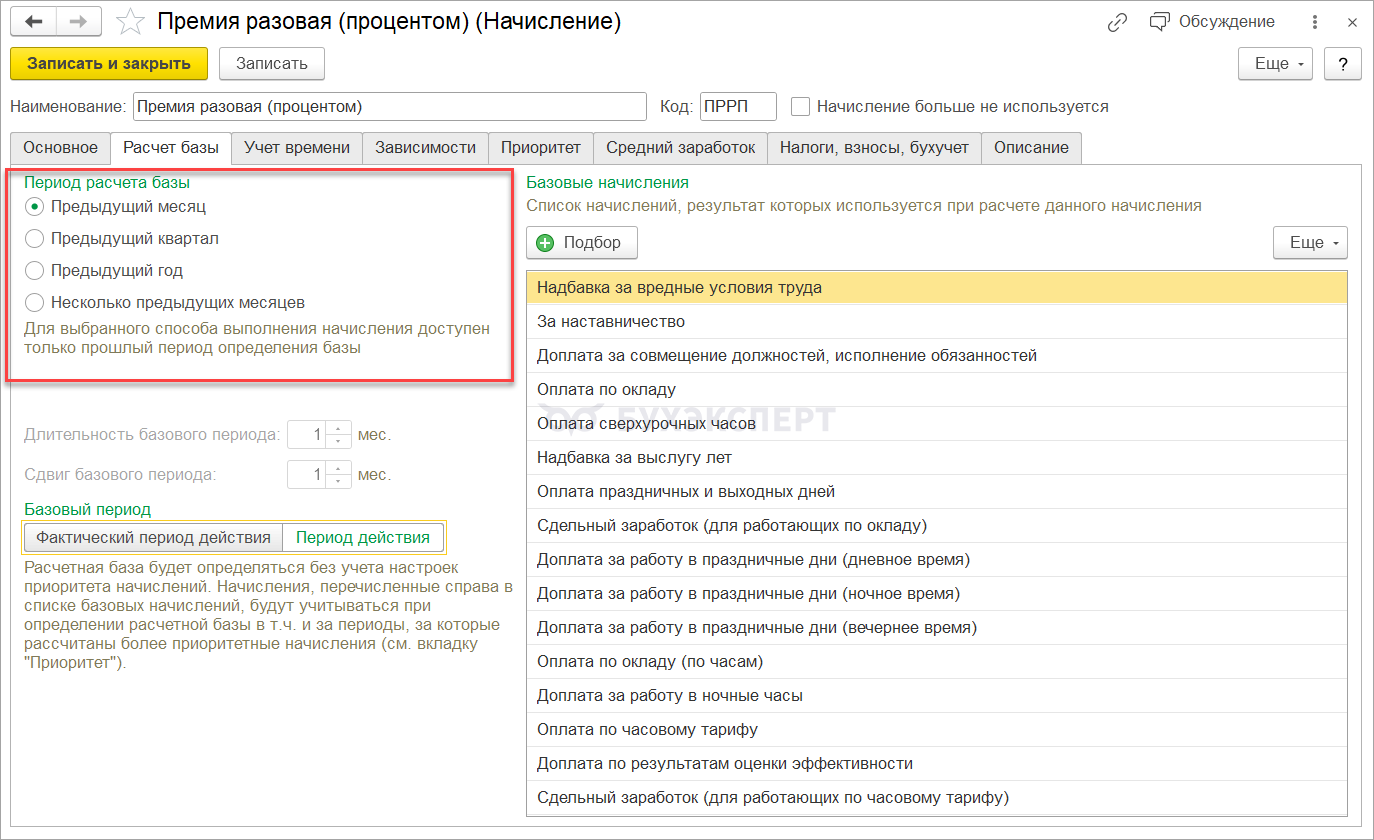Select the Предыдущий год radio option
This screenshot has height=840, width=1374.
point(35,271)
